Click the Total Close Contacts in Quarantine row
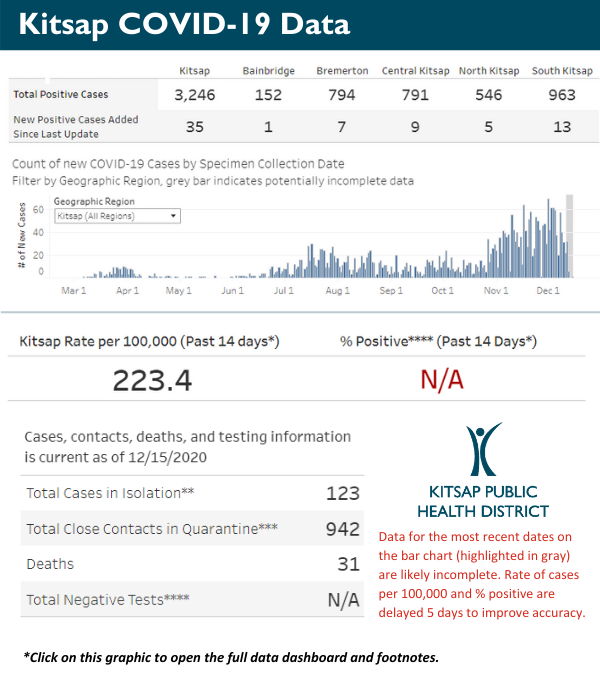This screenshot has height=680, width=600. click(193, 528)
